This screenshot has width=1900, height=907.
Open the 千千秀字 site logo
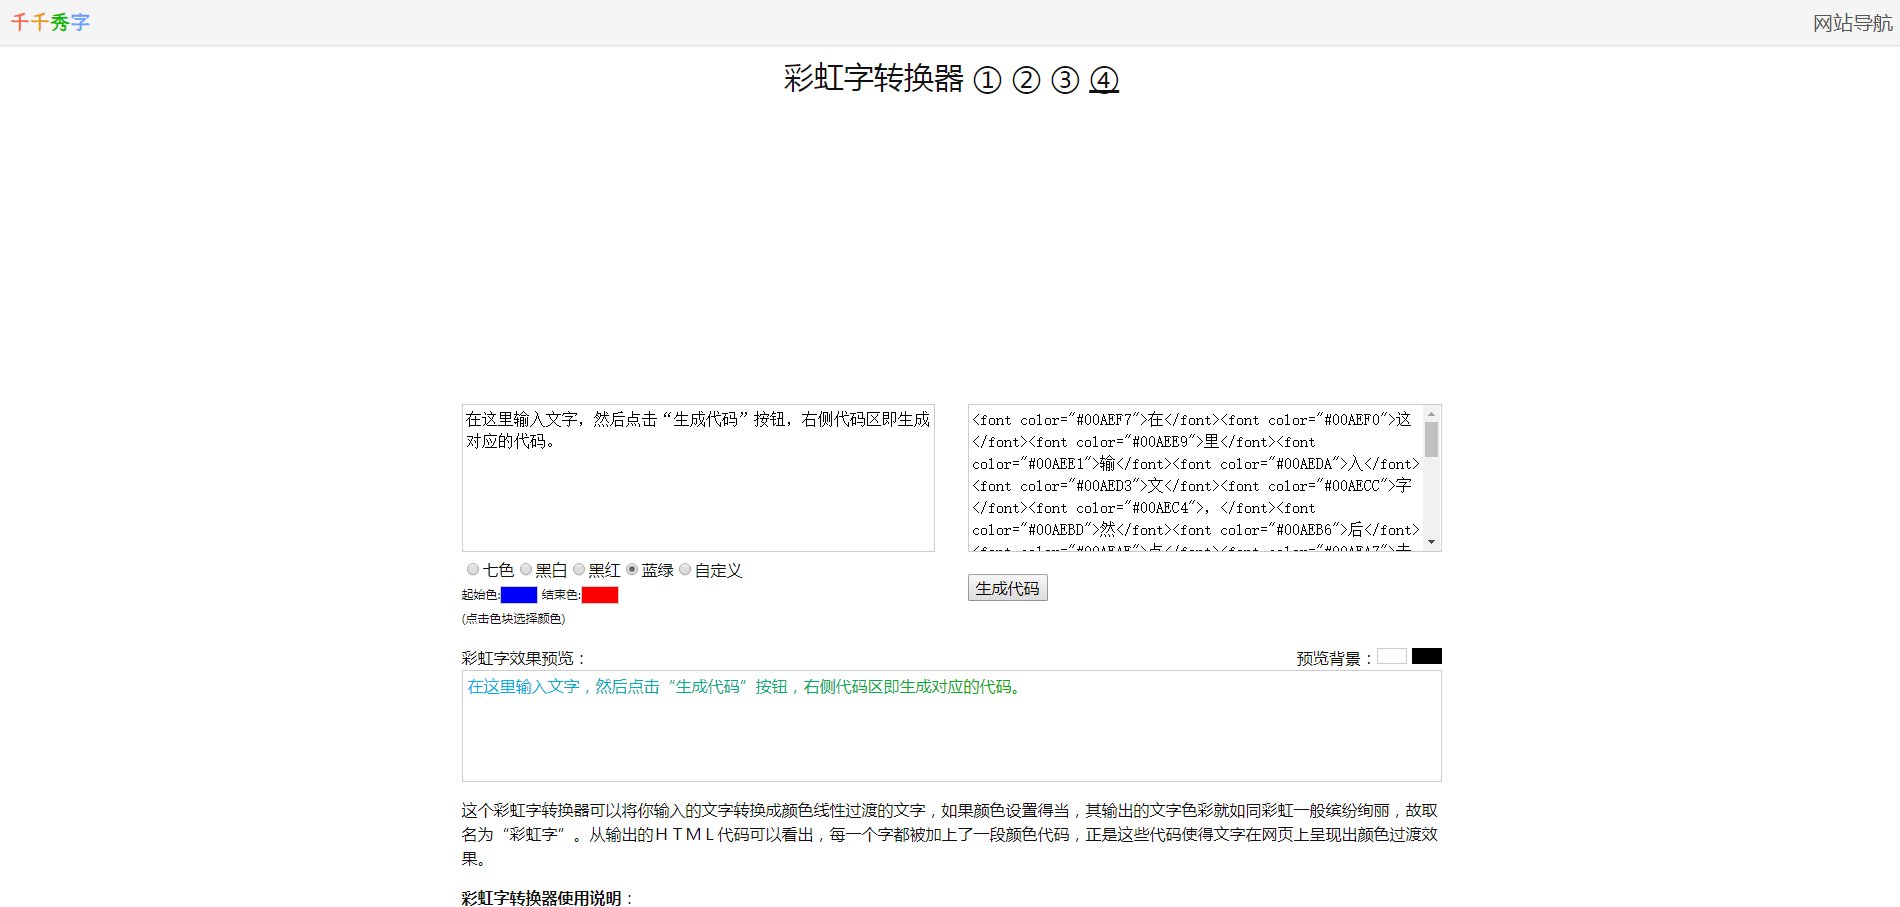click(x=50, y=22)
